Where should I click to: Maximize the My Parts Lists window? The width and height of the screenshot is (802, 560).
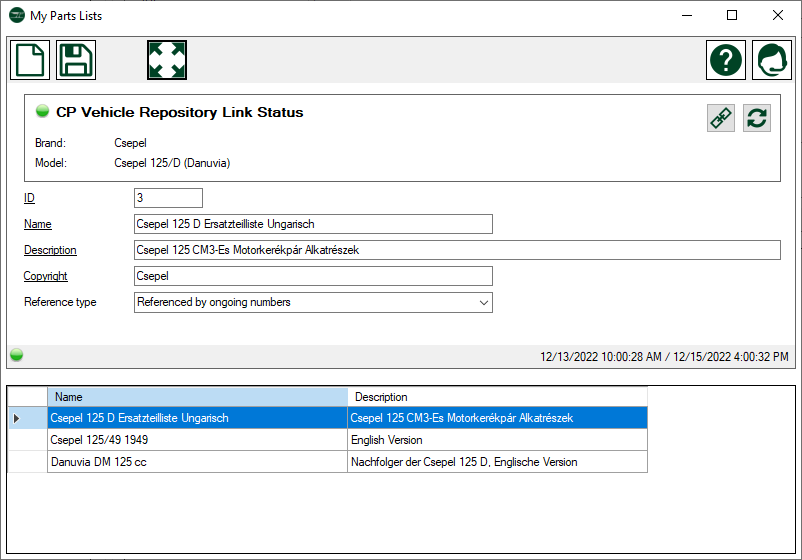pyautogui.click(x=732, y=15)
